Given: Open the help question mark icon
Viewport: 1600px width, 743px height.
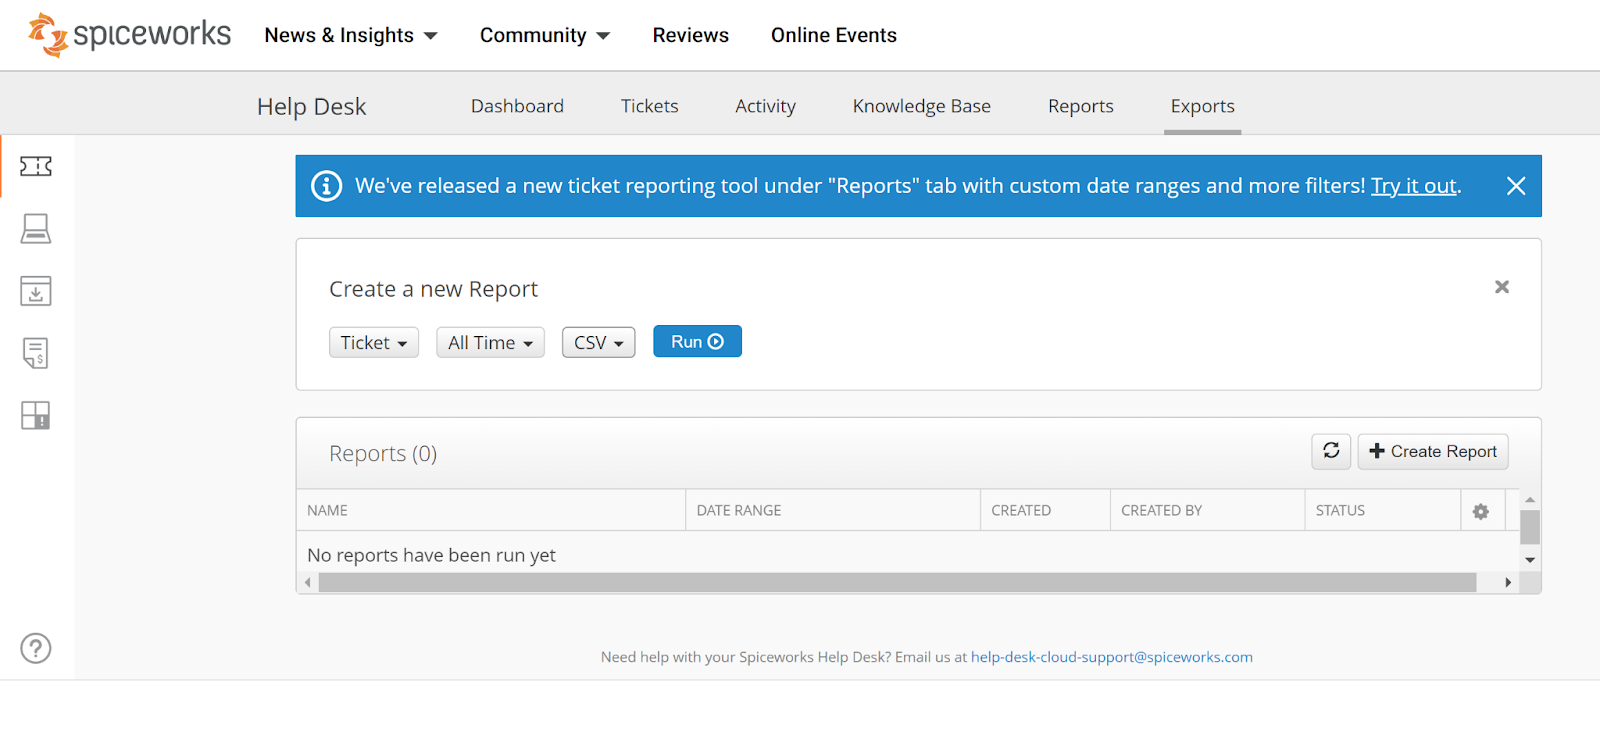Looking at the screenshot, I should point(36,648).
